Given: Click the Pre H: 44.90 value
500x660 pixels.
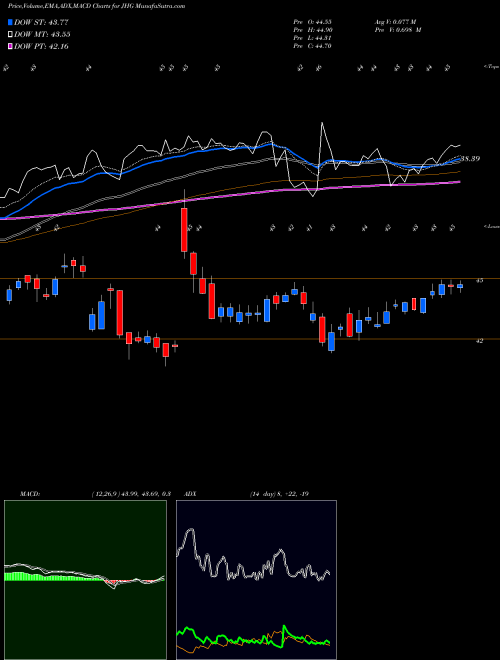Looking at the screenshot, I should click(x=312, y=30).
